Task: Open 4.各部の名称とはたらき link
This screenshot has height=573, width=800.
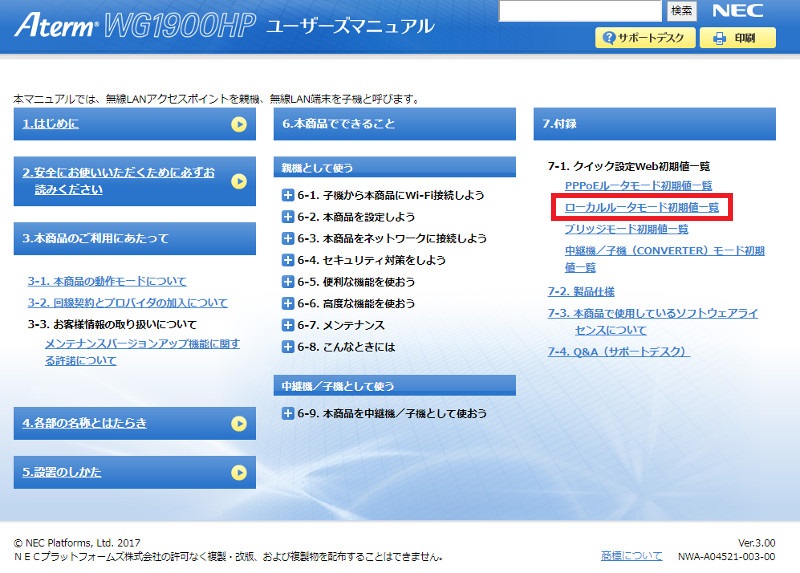Action: click(84, 423)
